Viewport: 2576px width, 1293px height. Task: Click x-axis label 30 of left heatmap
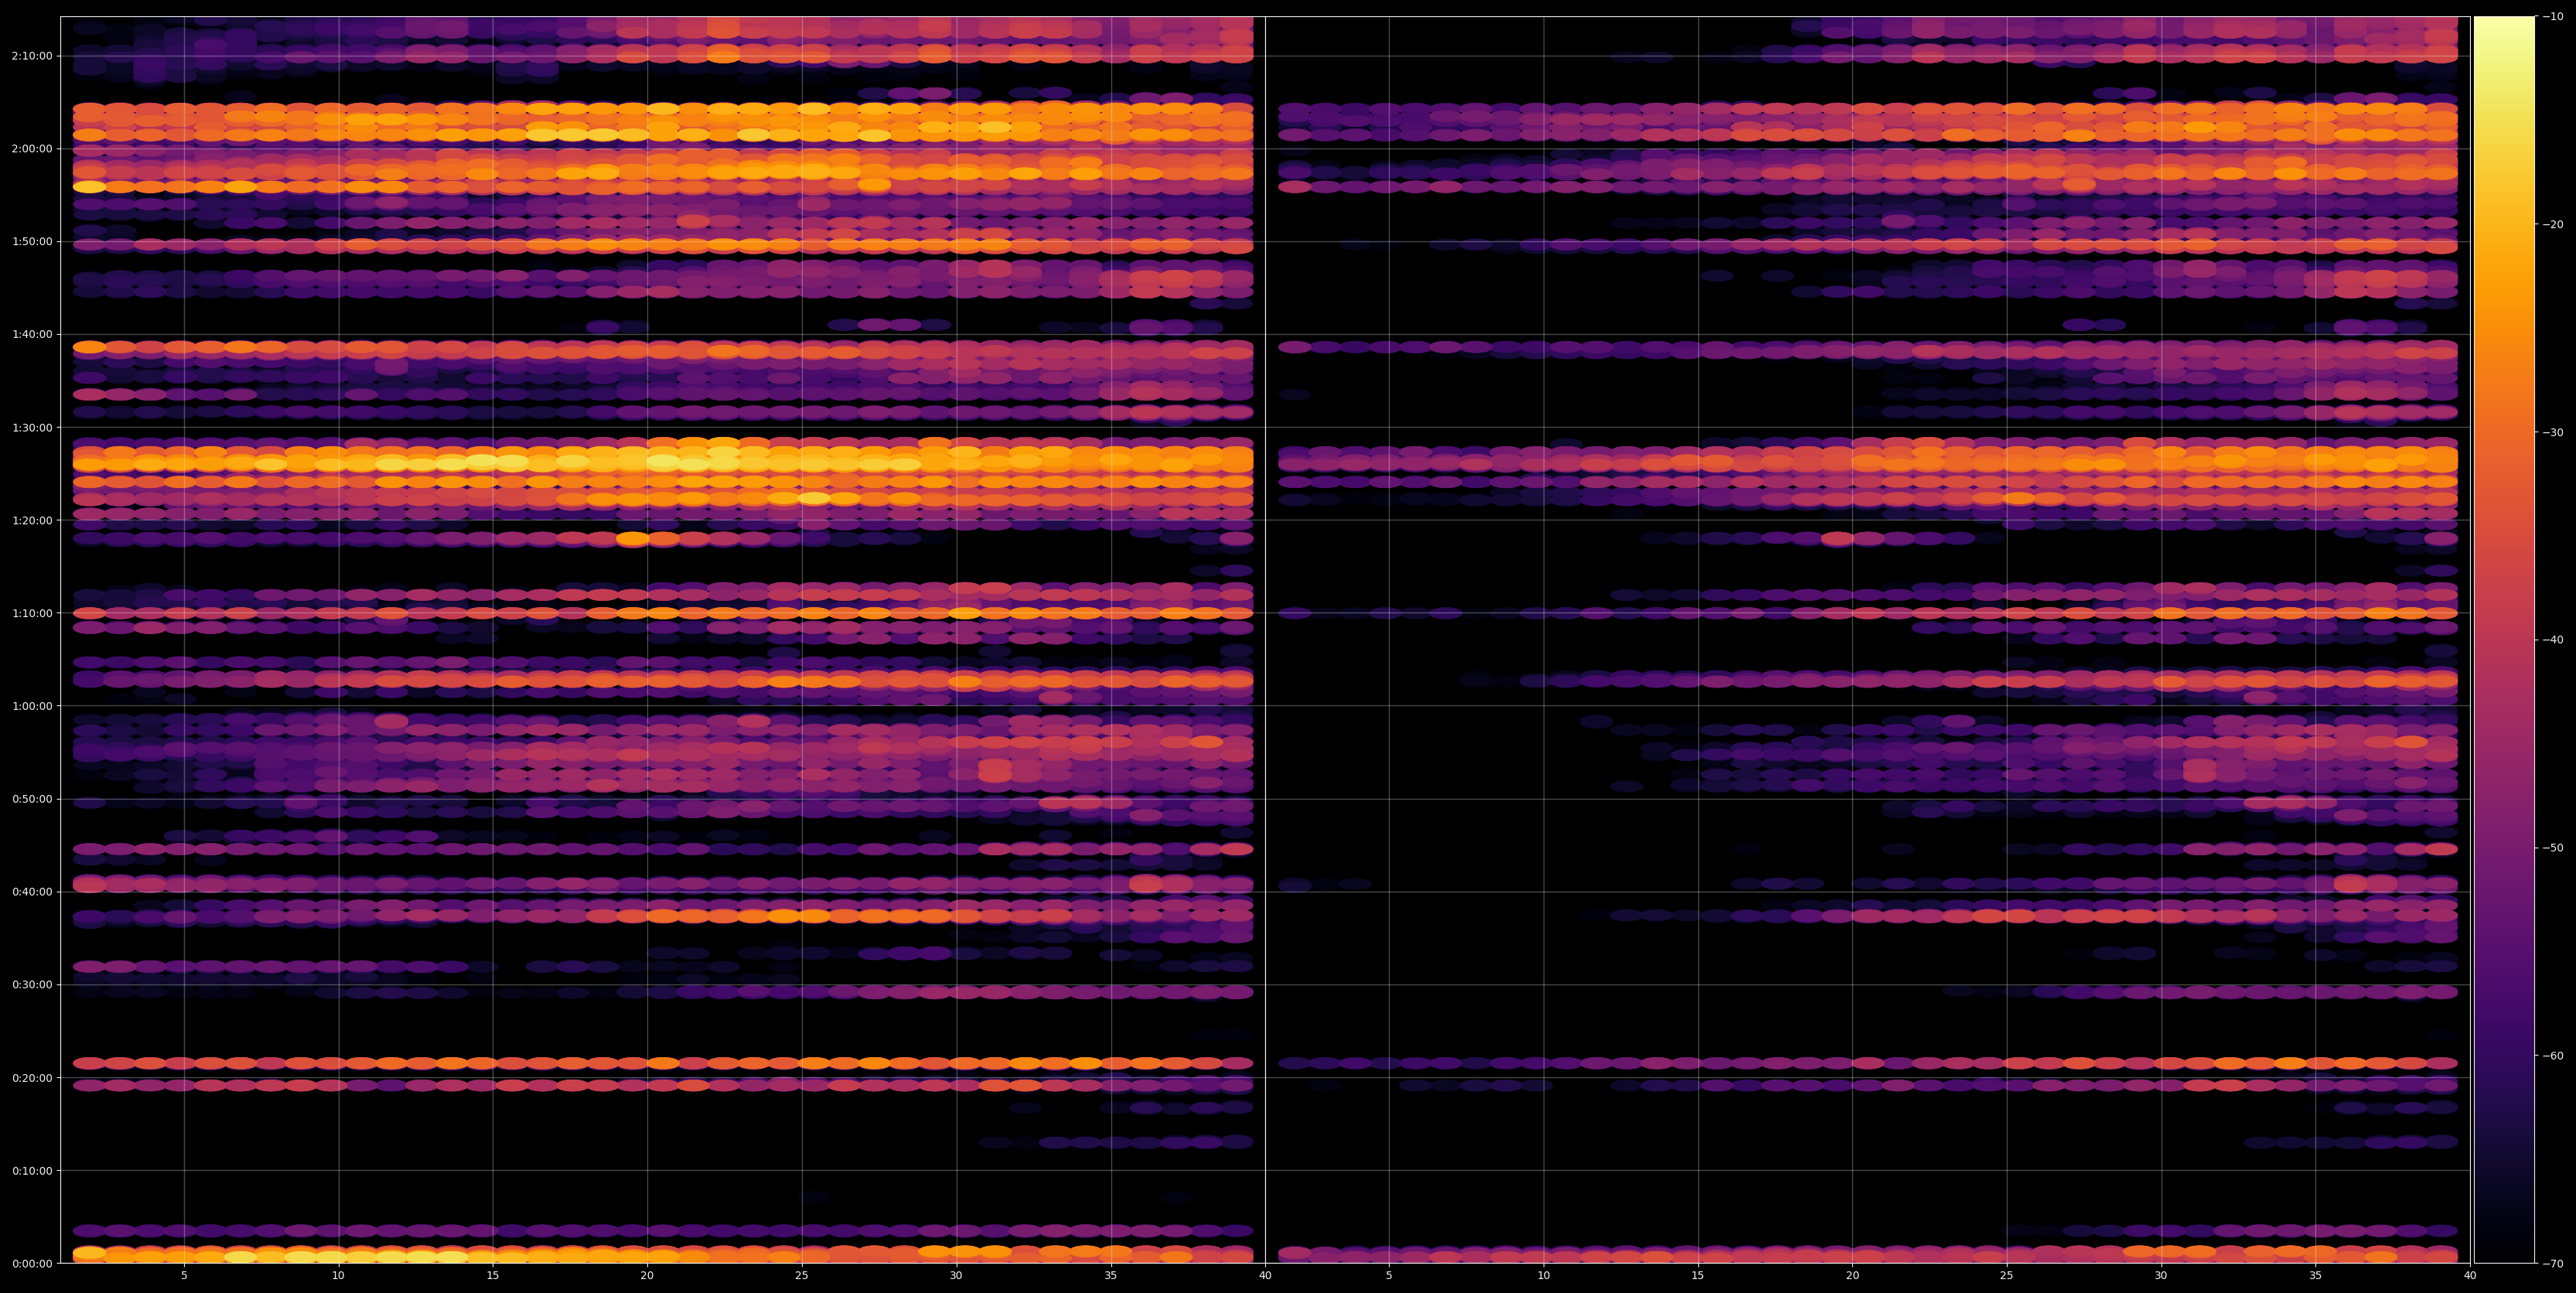[956, 1276]
